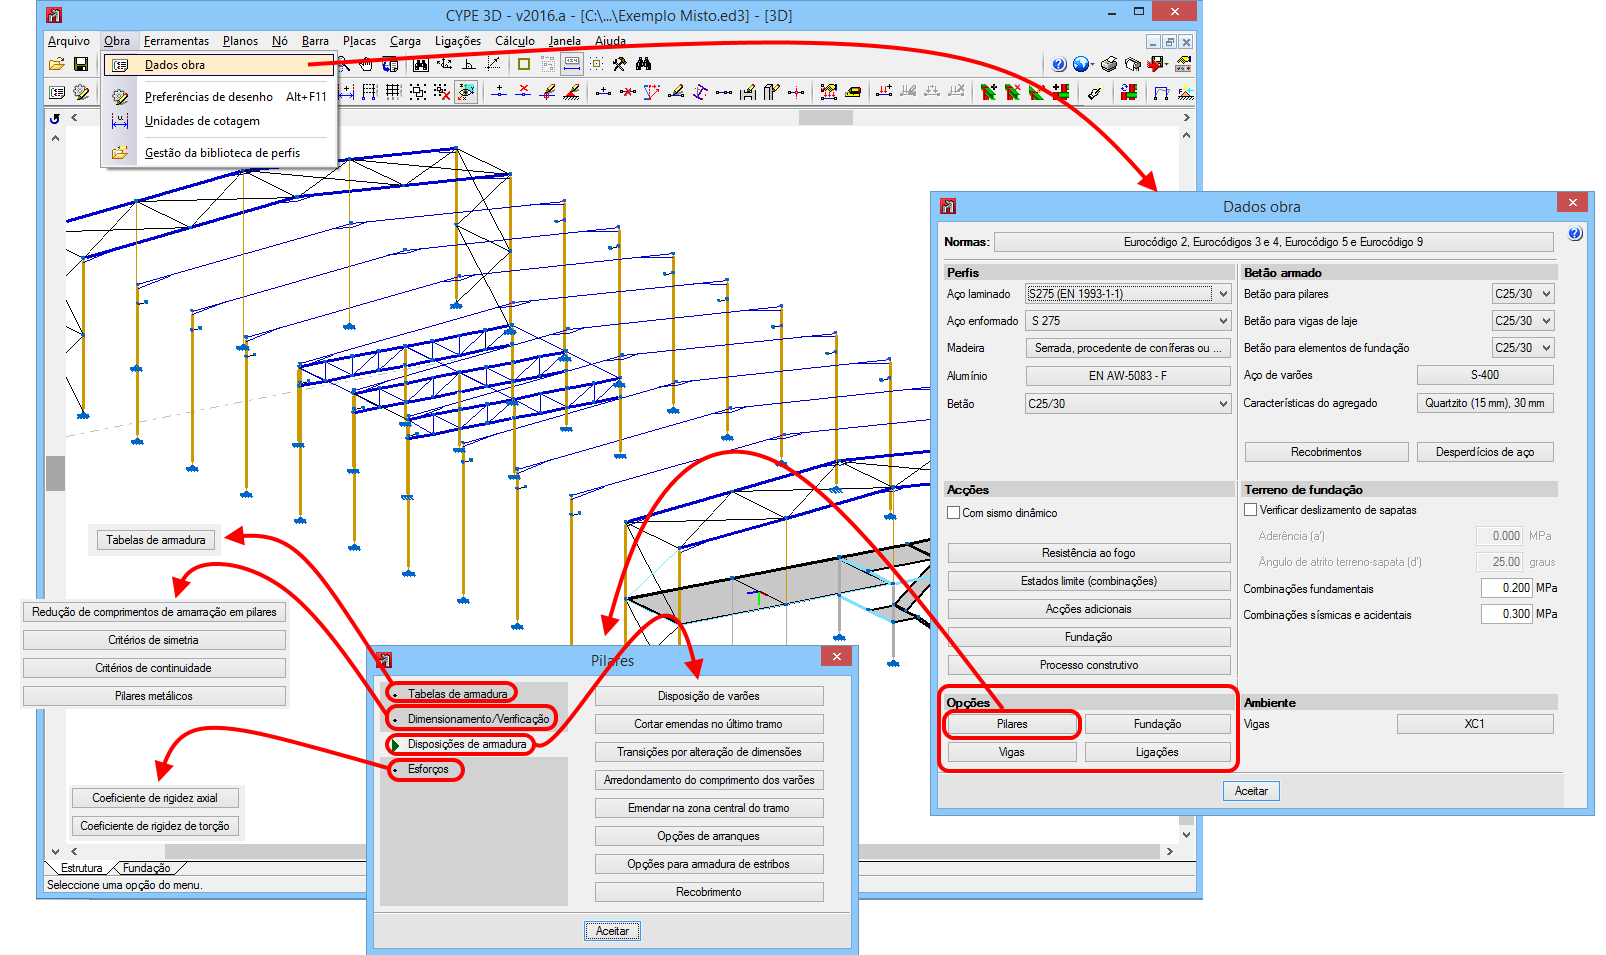This screenshot has width=1606, height=955.
Task: Open 'Betão para pilares' concrete class dropdown
Action: pyautogui.click(x=1523, y=294)
